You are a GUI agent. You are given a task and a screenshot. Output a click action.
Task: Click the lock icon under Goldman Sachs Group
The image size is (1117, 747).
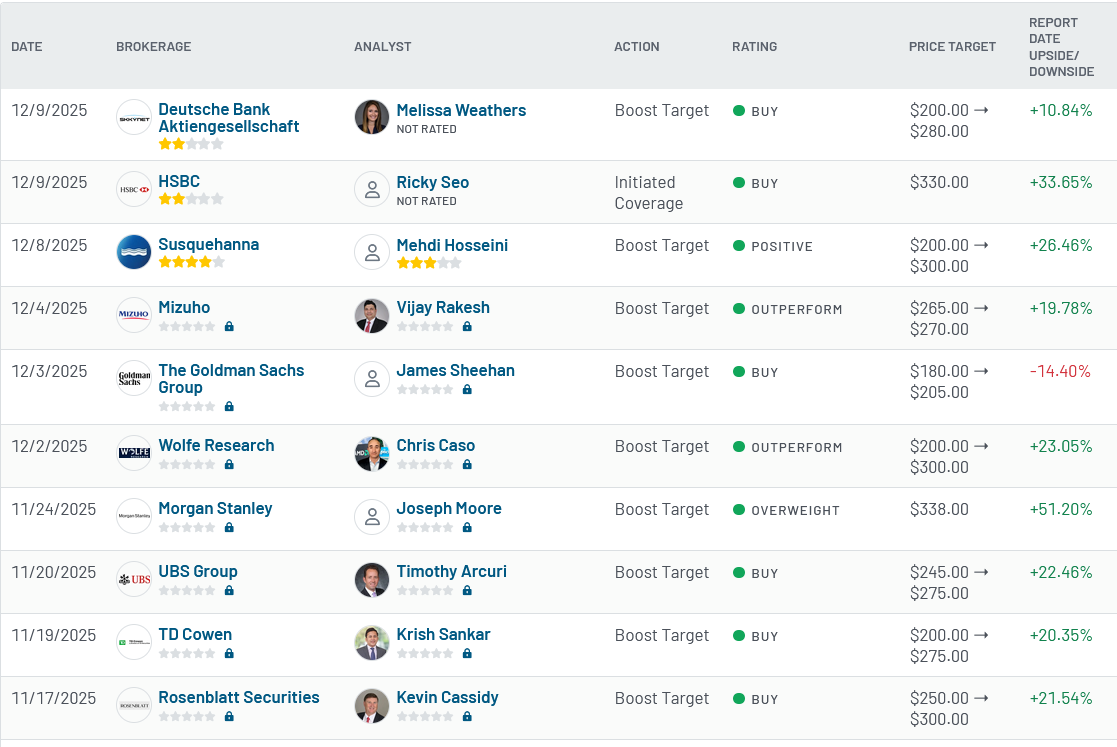coord(229,406)
